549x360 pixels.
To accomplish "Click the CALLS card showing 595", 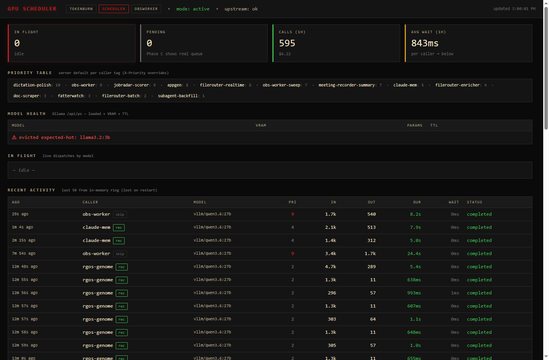I will pyautogui.click(x=336, y=43).
